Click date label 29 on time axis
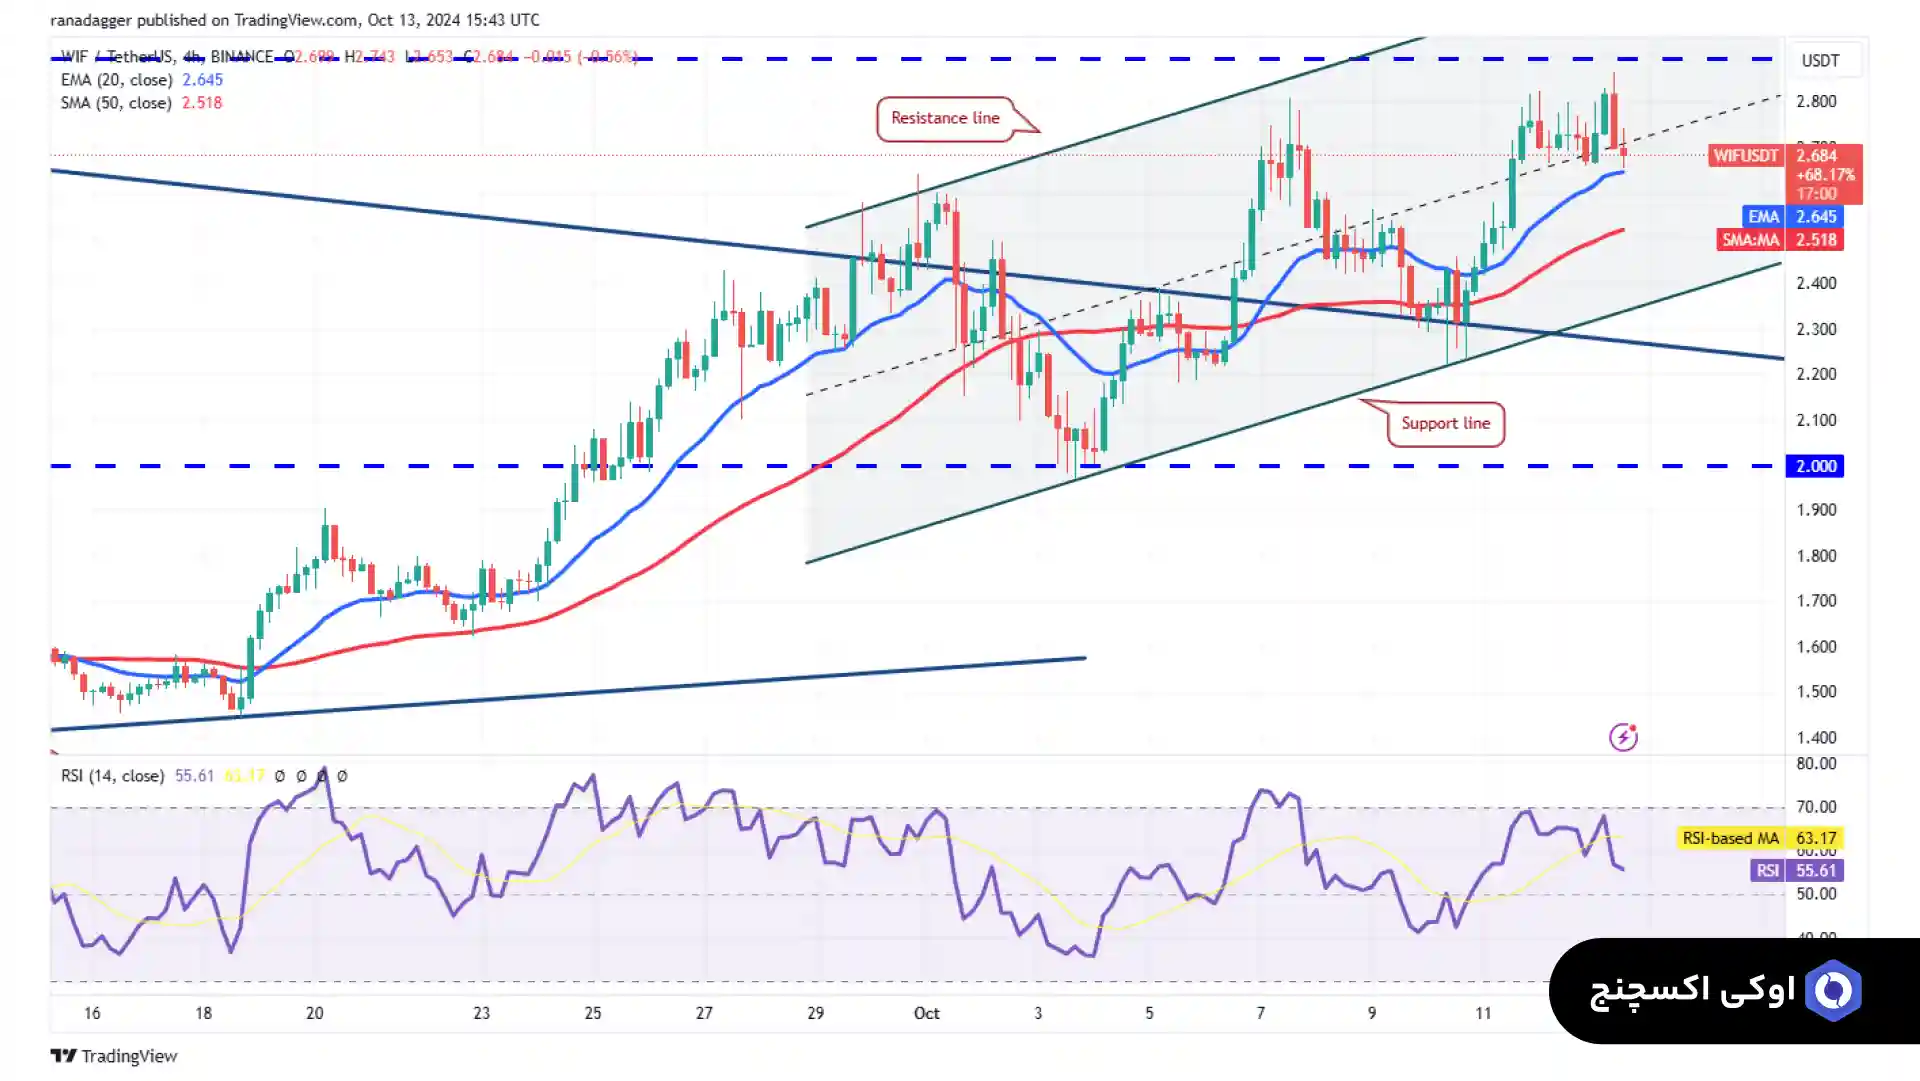Image resolution: width=1920 pixels, height=1081 pixels. 816,1013
